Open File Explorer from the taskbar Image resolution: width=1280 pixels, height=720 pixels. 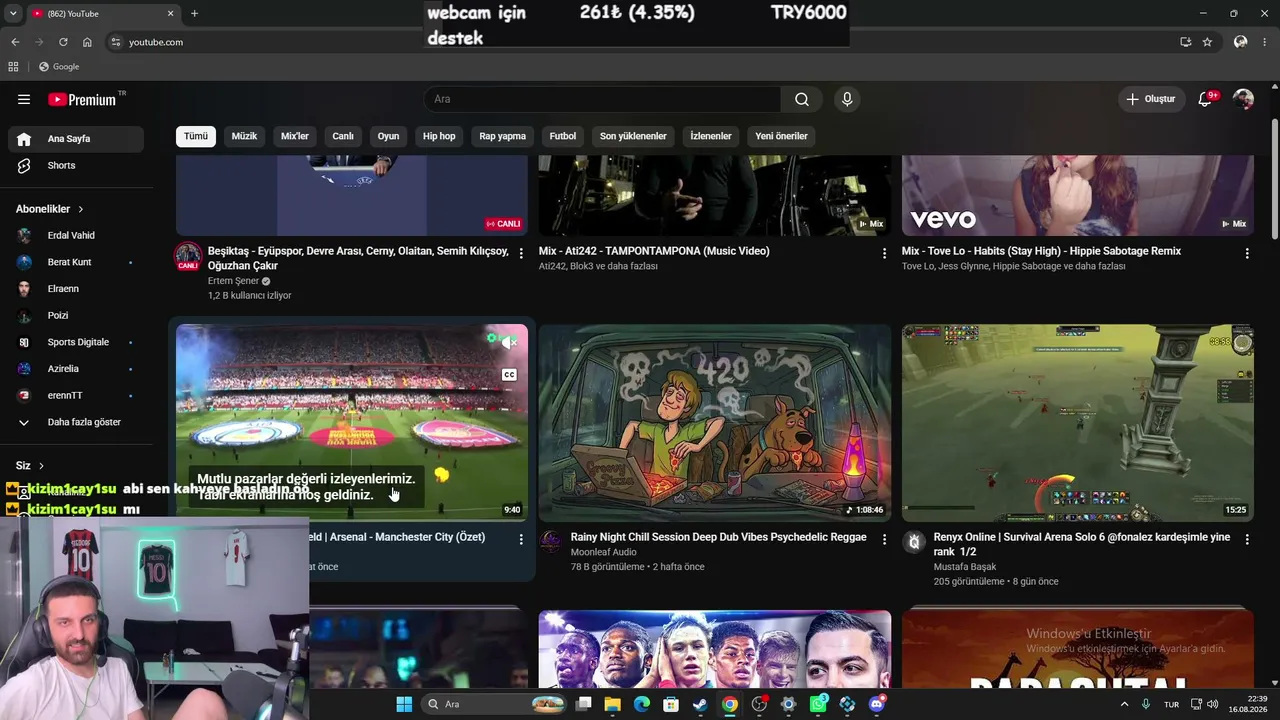pos(612,704)
